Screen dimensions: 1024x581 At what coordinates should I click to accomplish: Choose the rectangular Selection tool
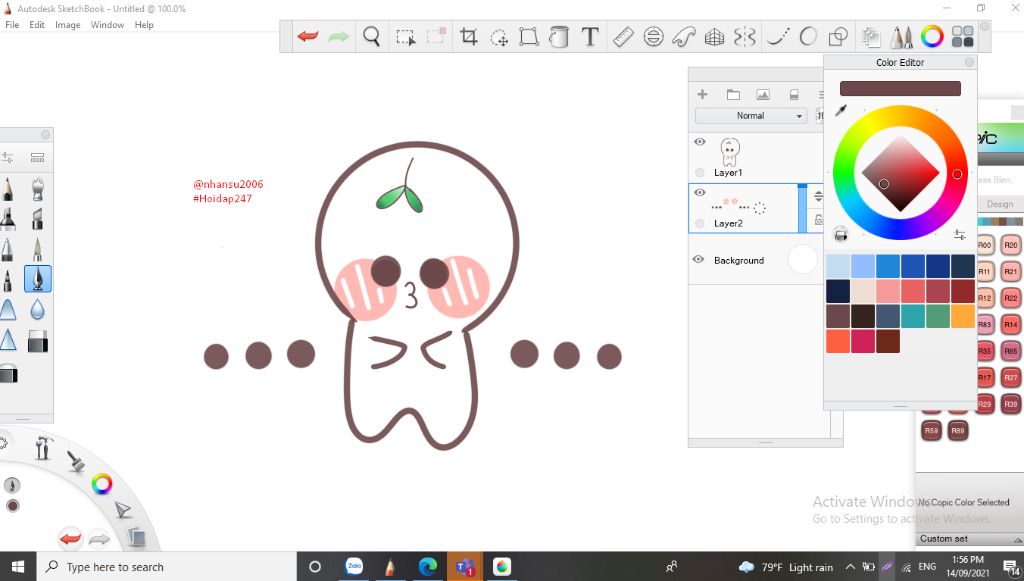tap(406, 37)
